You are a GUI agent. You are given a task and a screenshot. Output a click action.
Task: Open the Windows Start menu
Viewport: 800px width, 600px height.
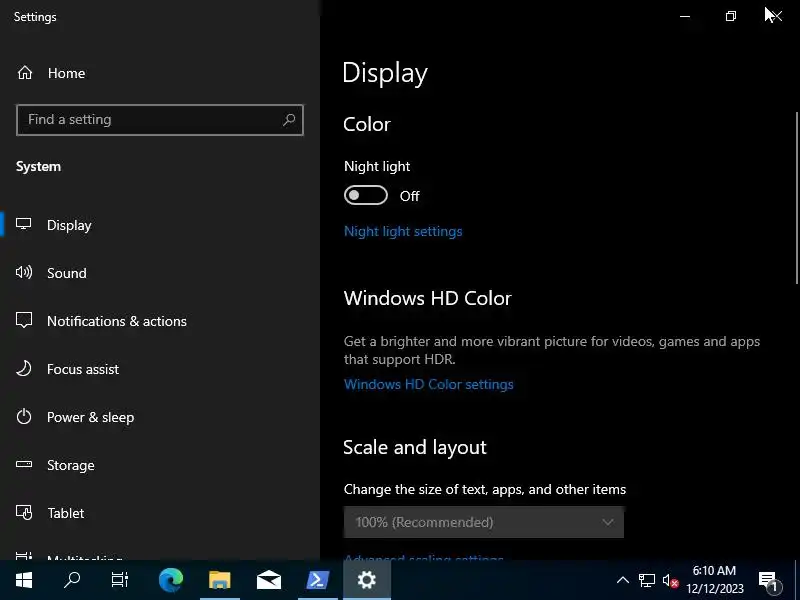pyautogui.click(x=24, y=580)
